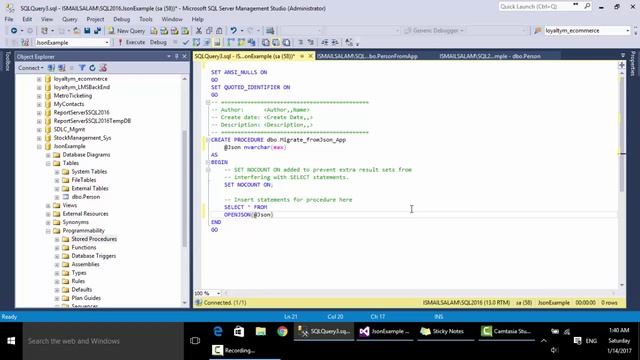Click the Save All icon
The height and width of the screenshot is (360, 640).
tap(98, 31)
